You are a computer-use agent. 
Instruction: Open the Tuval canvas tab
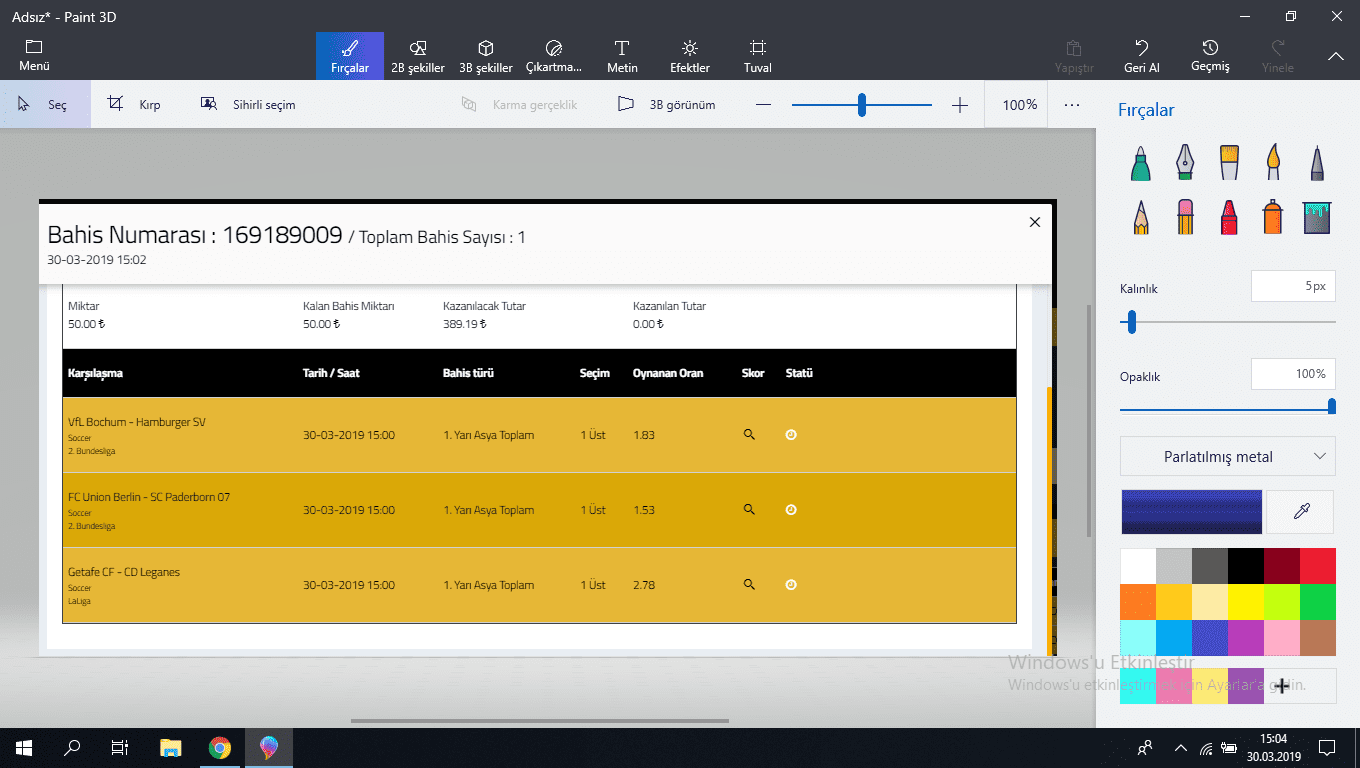tap(758, 56)
